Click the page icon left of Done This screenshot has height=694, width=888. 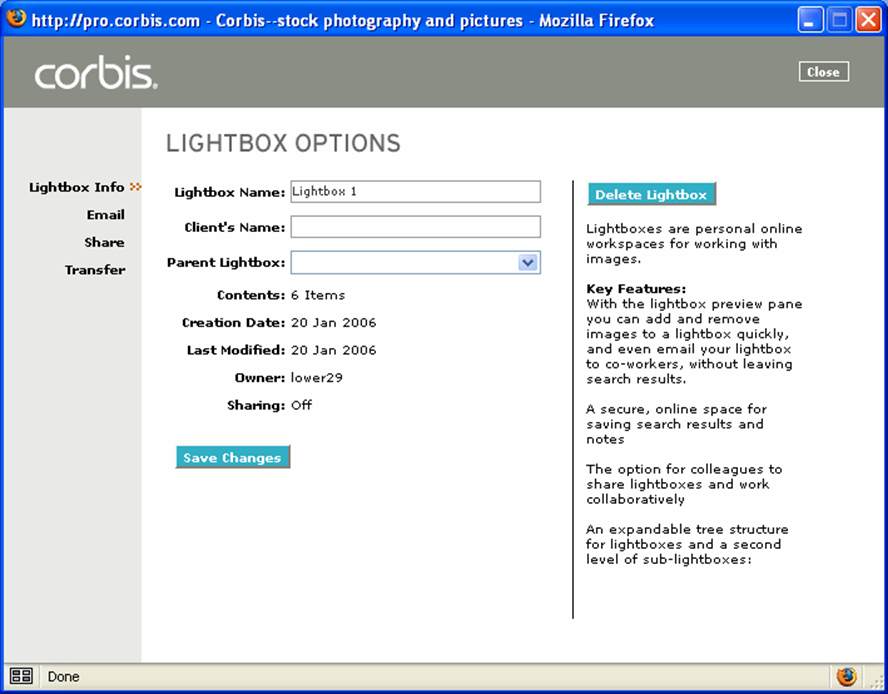(21, 677)
